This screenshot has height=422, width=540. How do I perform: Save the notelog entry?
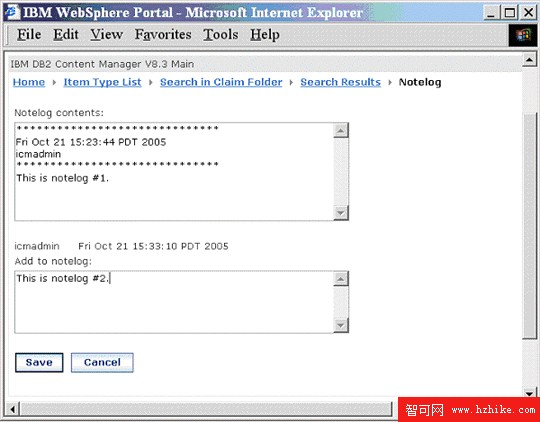[39, 362]
